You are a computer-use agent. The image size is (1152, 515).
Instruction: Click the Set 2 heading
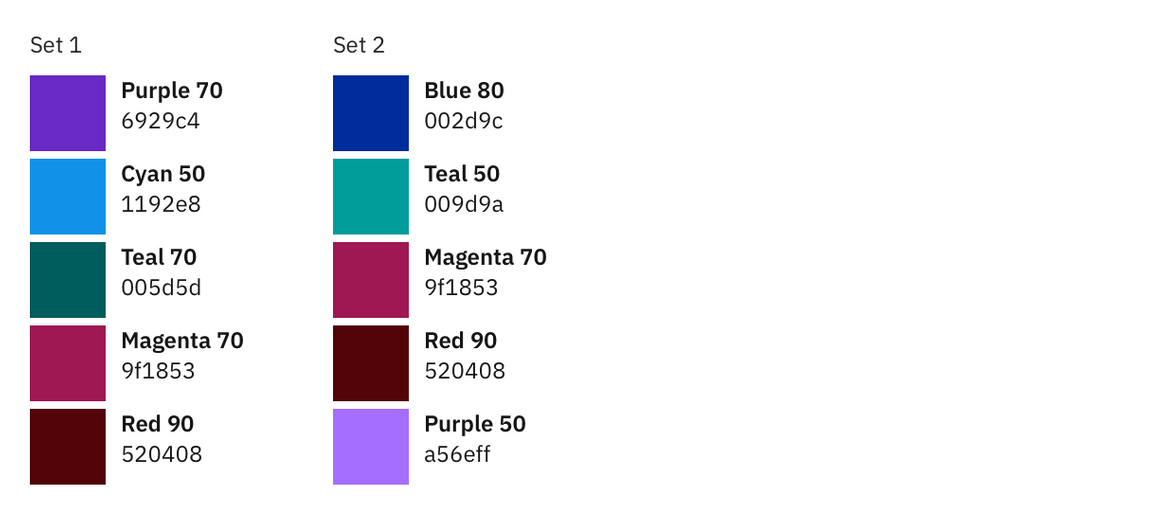[x=359, y=45]
